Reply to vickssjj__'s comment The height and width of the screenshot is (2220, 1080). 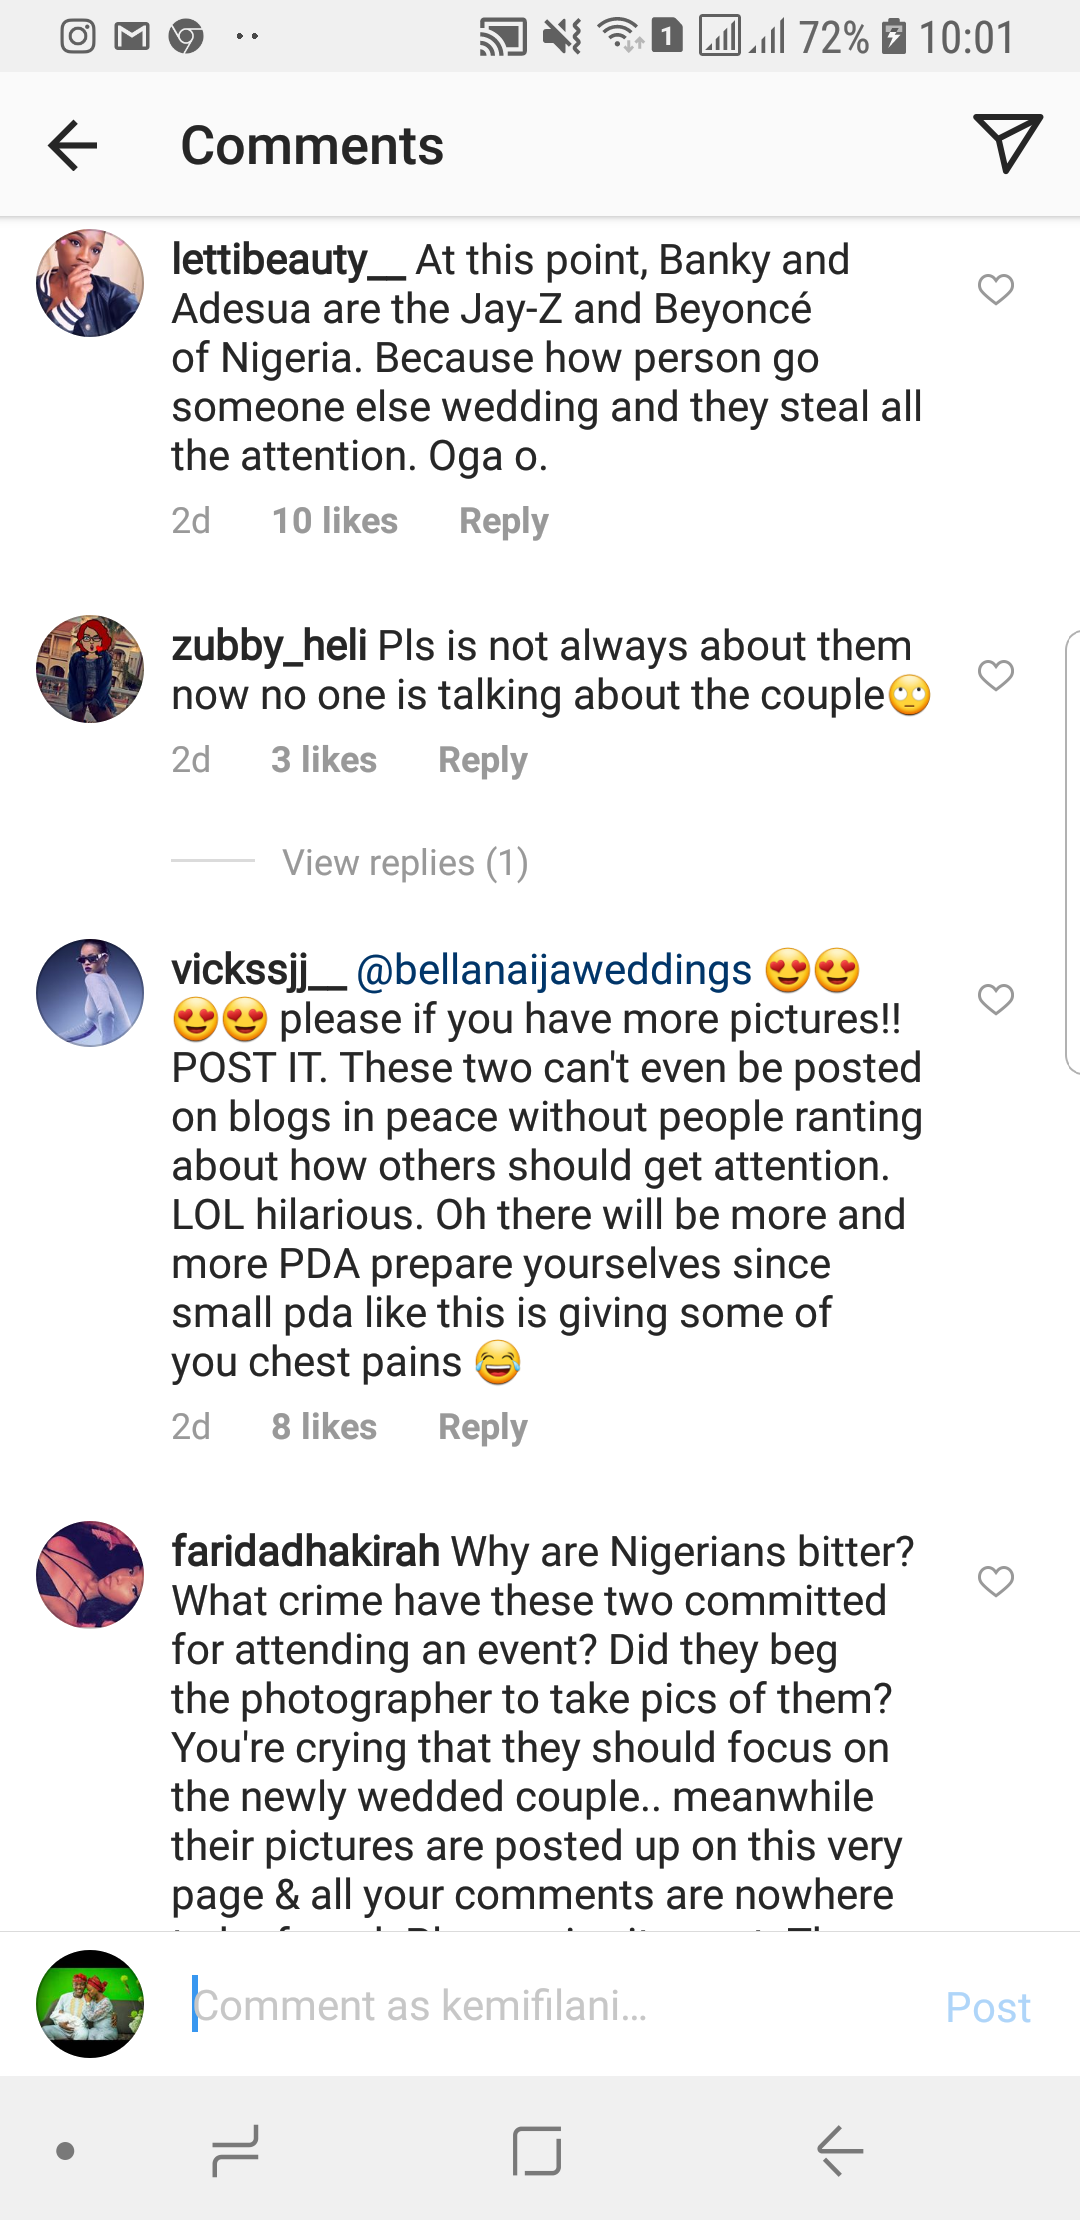pos(482,1427)
